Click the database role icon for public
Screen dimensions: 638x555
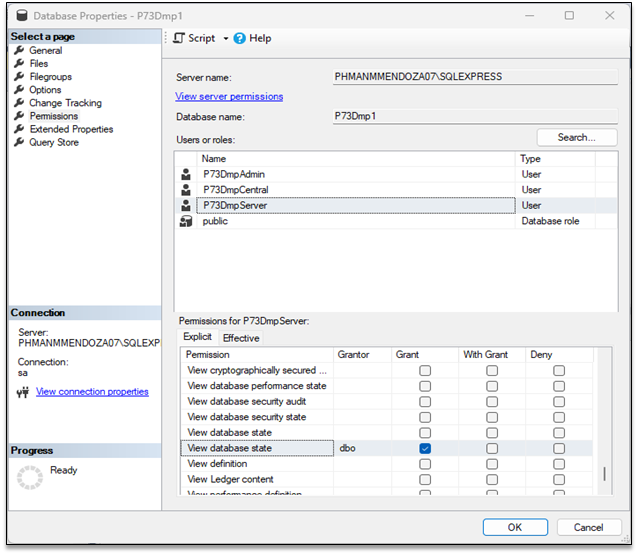(x=185, y=221)
